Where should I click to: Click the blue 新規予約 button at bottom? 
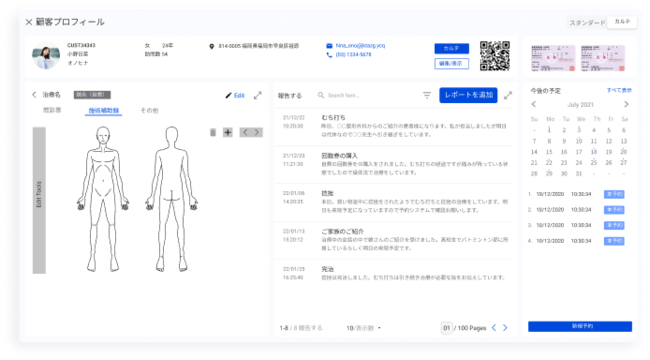coord(580,326)
